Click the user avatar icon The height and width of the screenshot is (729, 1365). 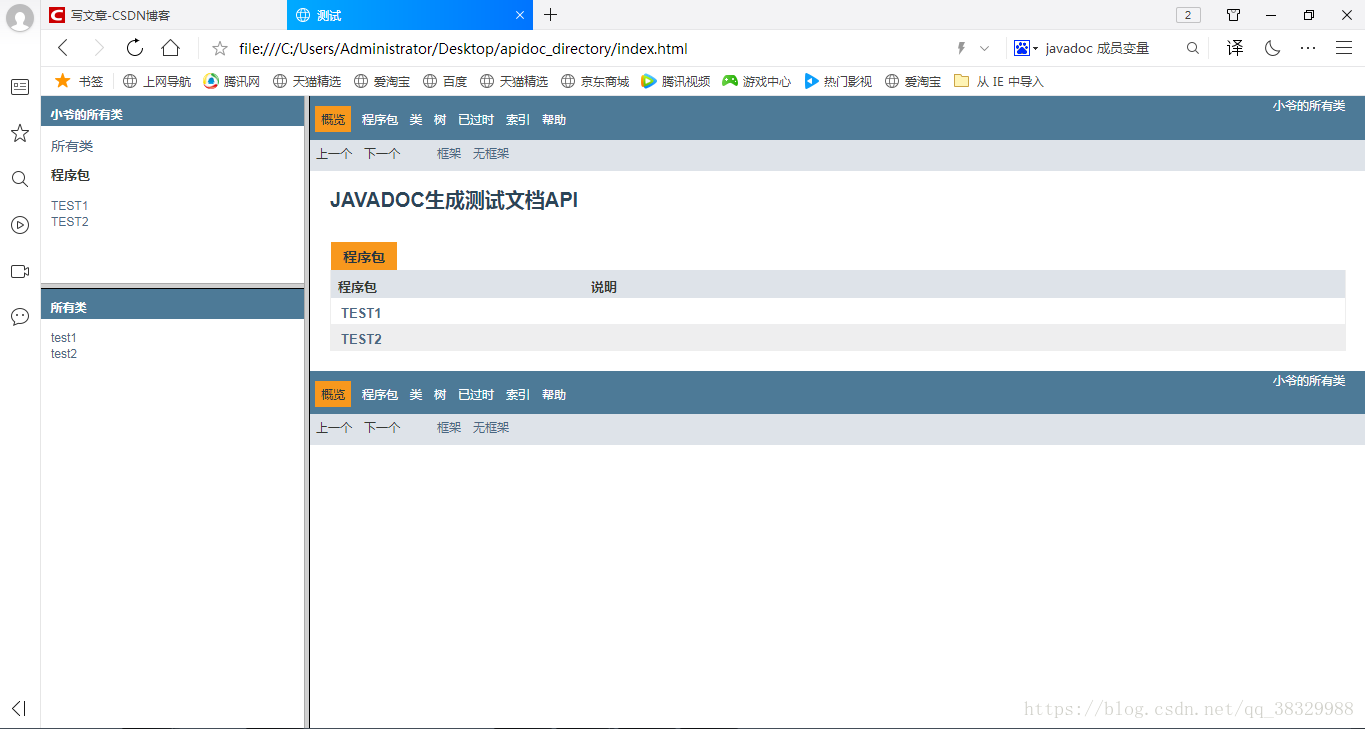[x=20, y=18]
